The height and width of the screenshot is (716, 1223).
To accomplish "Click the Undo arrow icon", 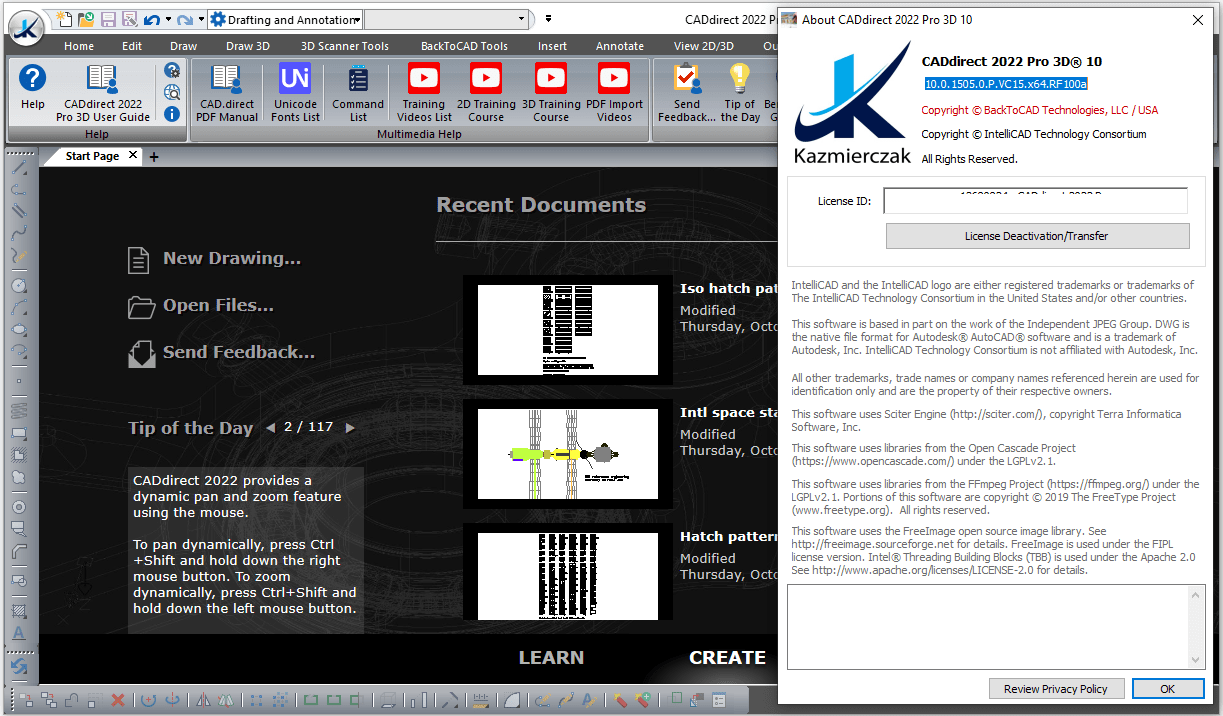I will pyautogui.click(x=151, y=19).
